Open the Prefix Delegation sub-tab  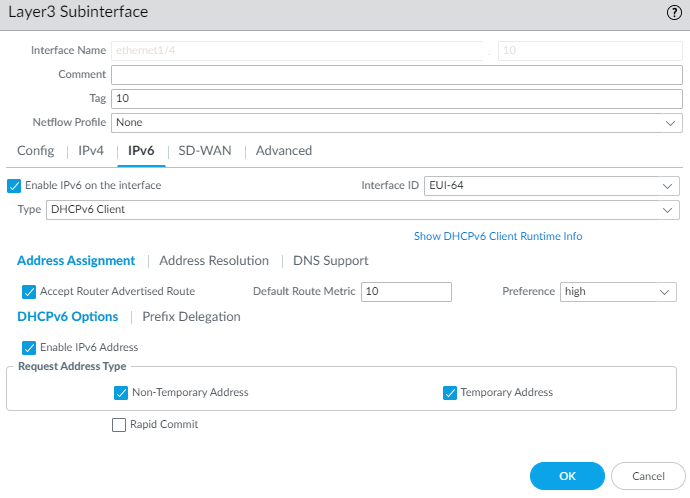[191, 317]
